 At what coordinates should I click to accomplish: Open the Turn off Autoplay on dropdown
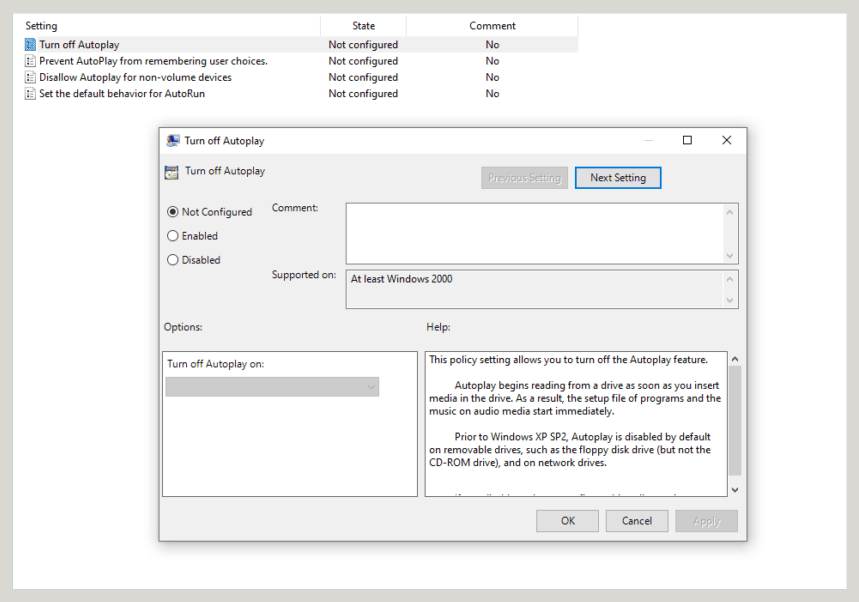[371, 387]
